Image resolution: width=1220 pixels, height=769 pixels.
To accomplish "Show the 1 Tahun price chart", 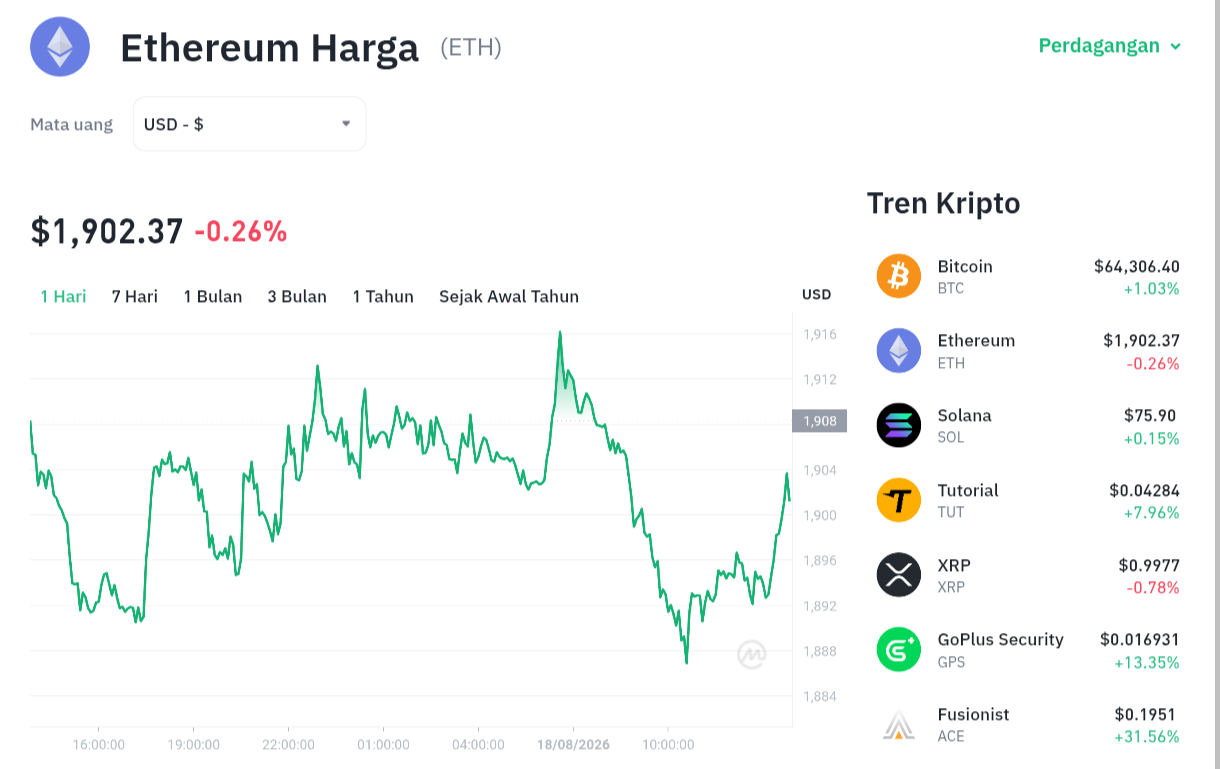I will click(x=383, y=296).
